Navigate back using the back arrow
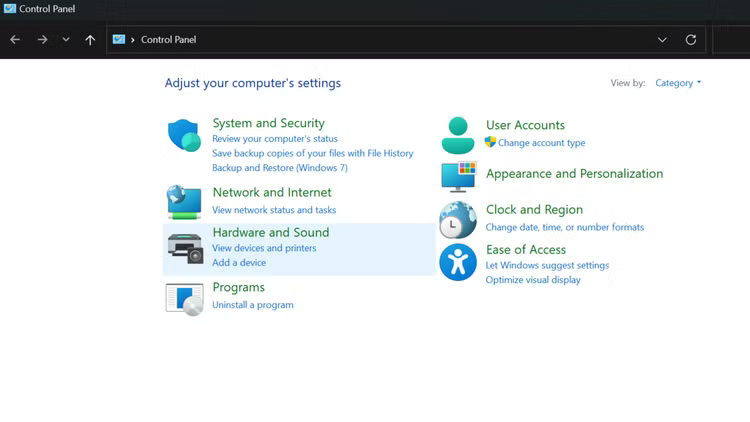This screenshot has width=750, height=422. pos(15,40)
